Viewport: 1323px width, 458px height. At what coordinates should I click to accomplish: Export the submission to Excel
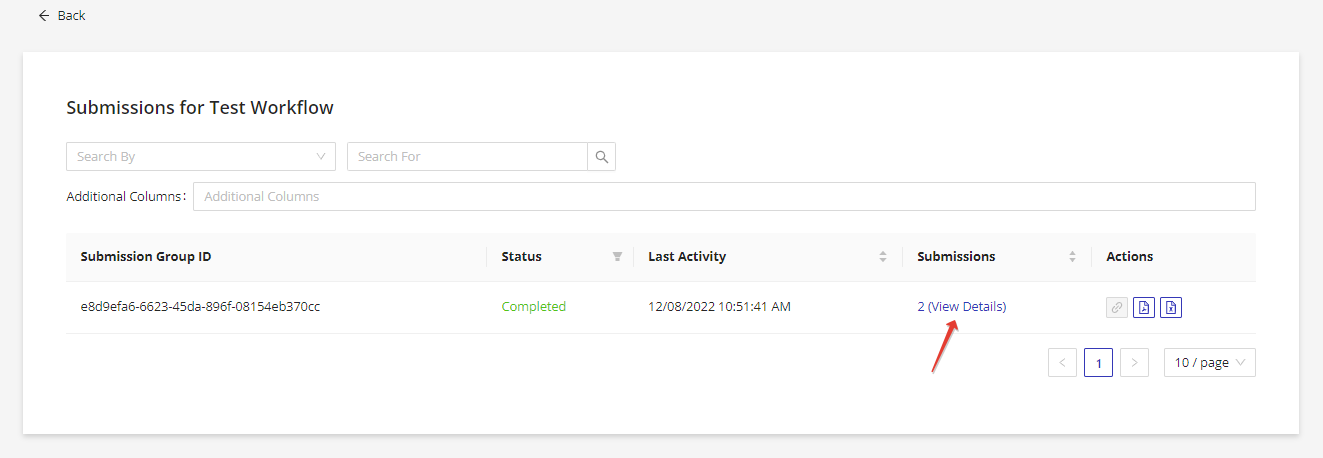coord(1171,307)
